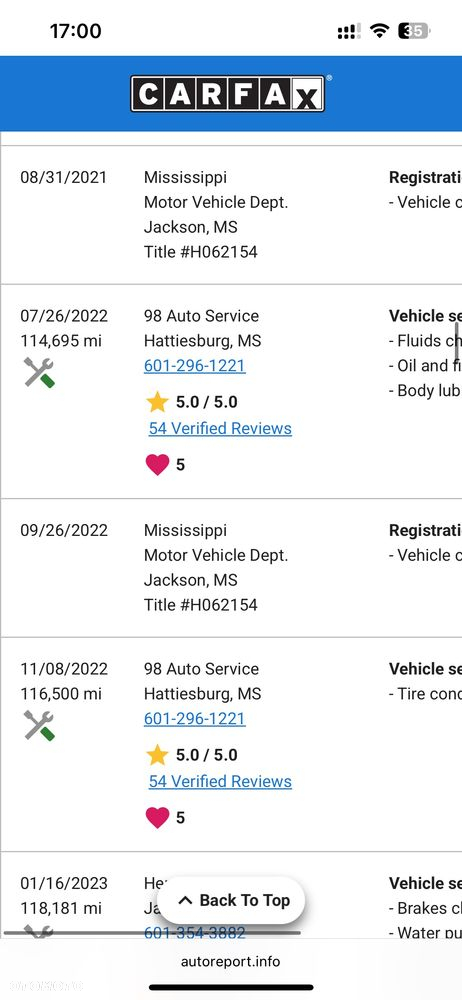Click the Wi-Fi status icon
This screenshot has width=462, height=1000.
(380, 31)
